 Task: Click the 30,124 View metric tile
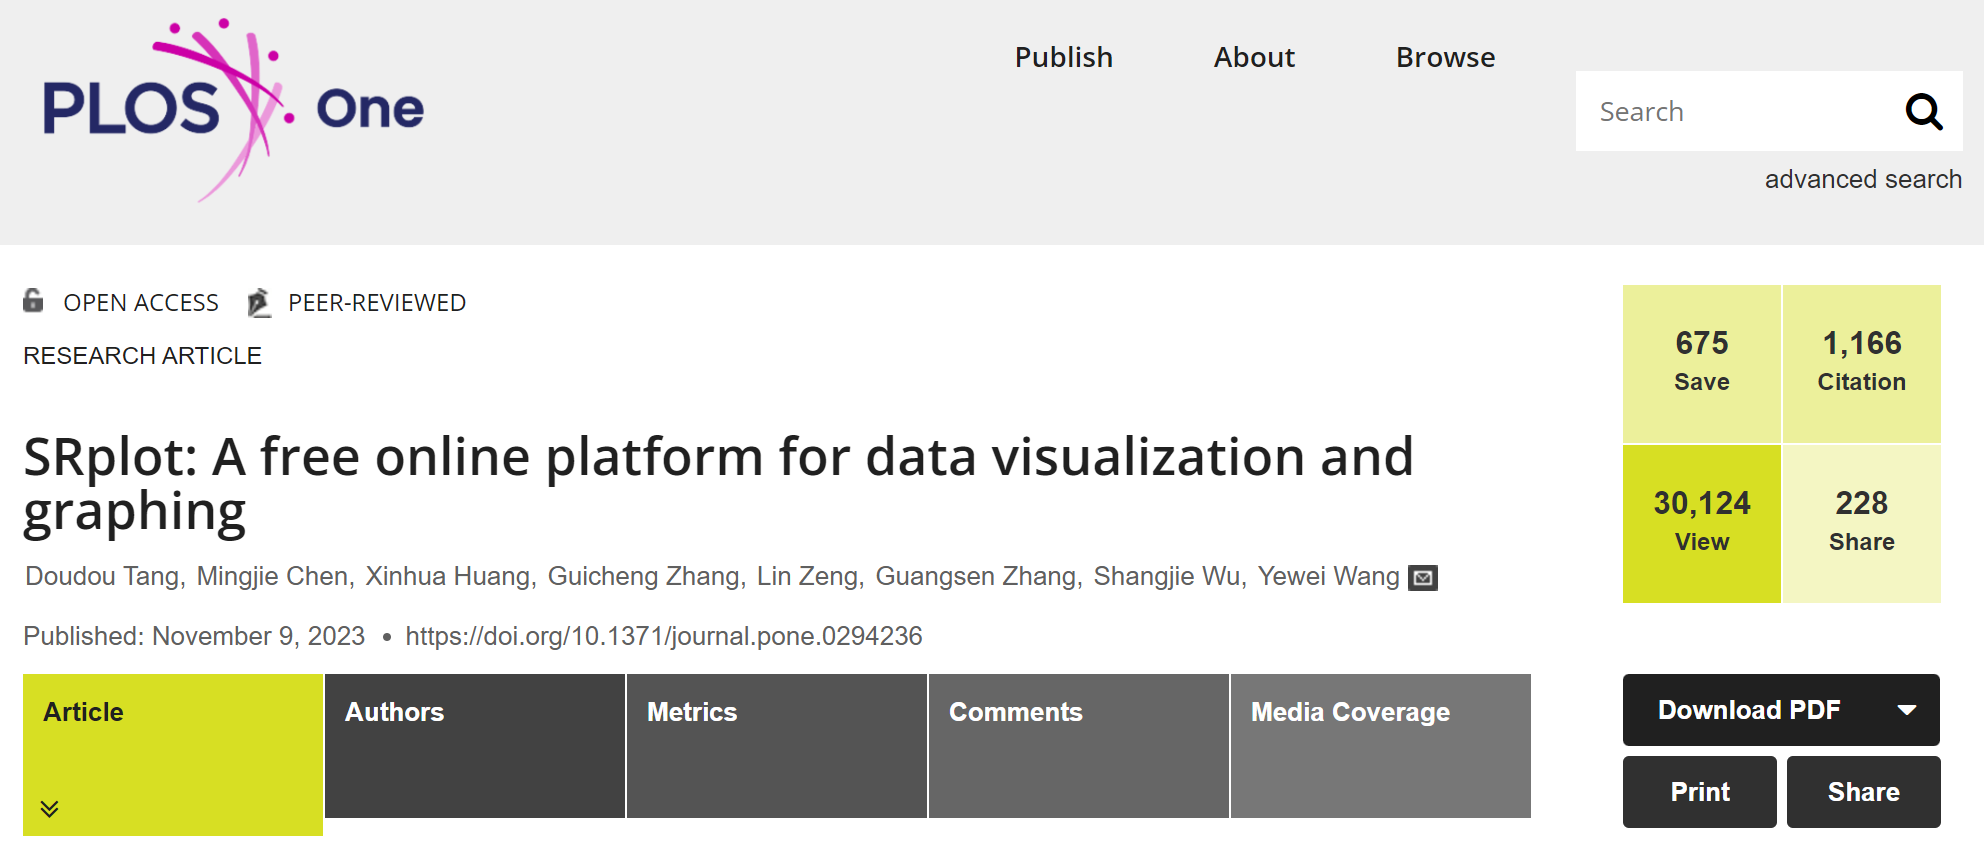pos(1702,524)
